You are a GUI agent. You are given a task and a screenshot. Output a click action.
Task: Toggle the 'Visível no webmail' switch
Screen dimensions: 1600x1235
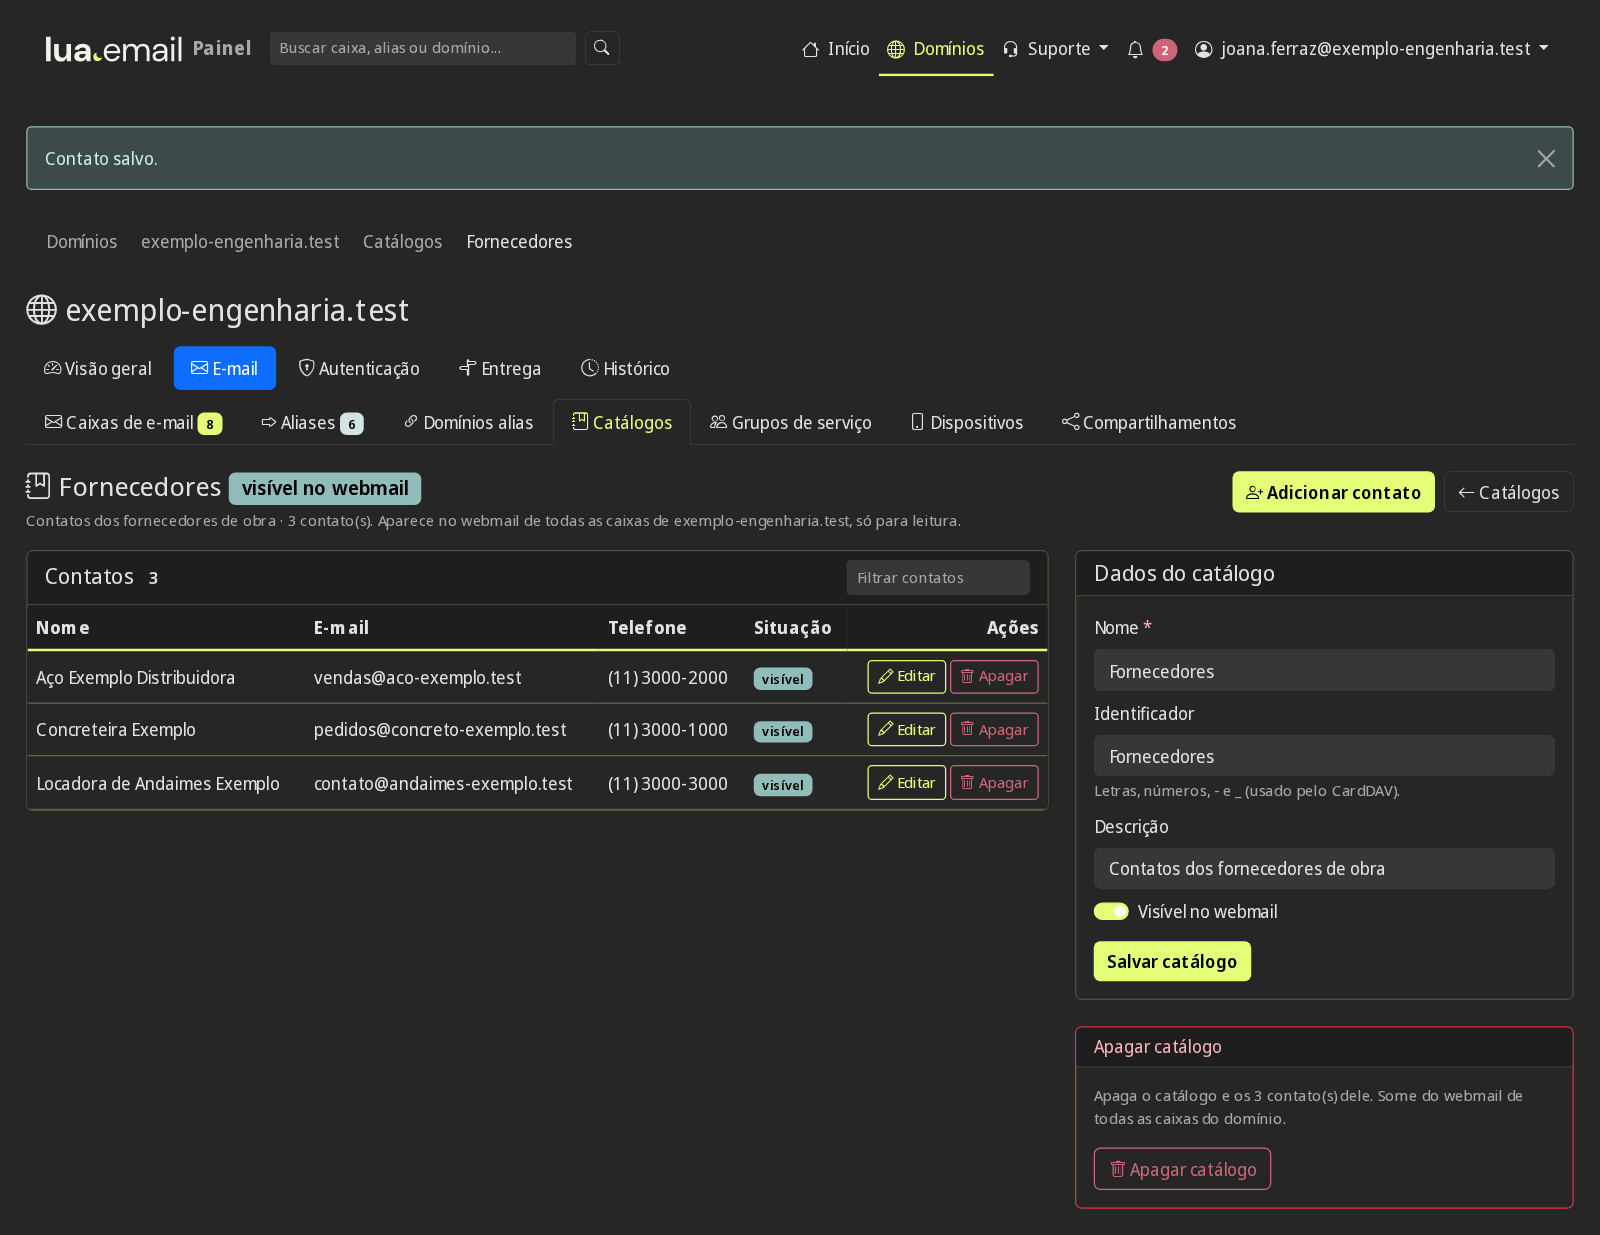(1111, 911)
